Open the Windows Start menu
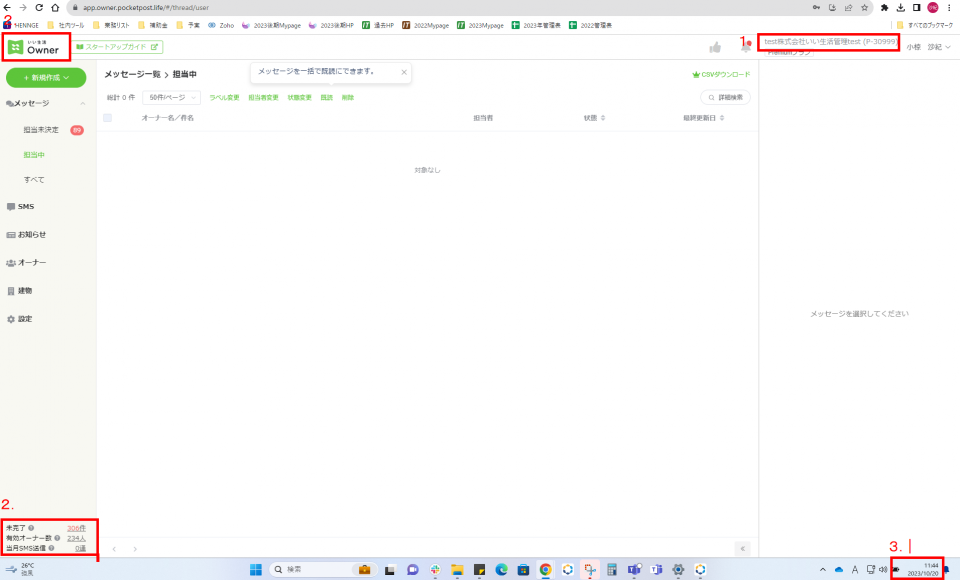Image resolution: width=960 pixels, height=580 pixels. [256, 570]
